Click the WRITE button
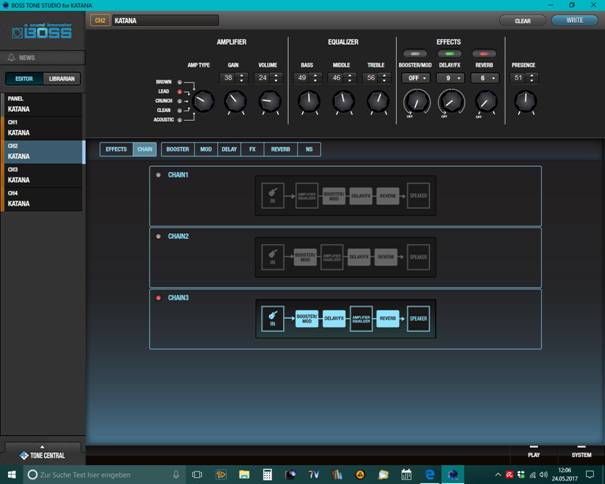Viewport: 605px width, 484px height. click(x=575, y=20)
